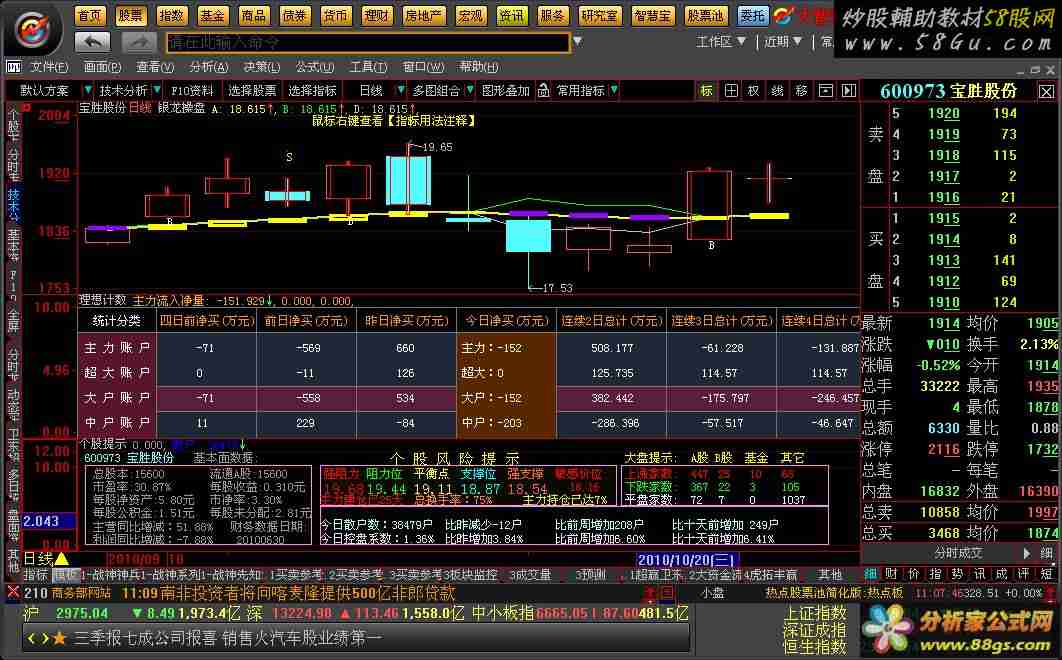Open the 文件(F) menu
1062x660 pixels.
(49, 66)
